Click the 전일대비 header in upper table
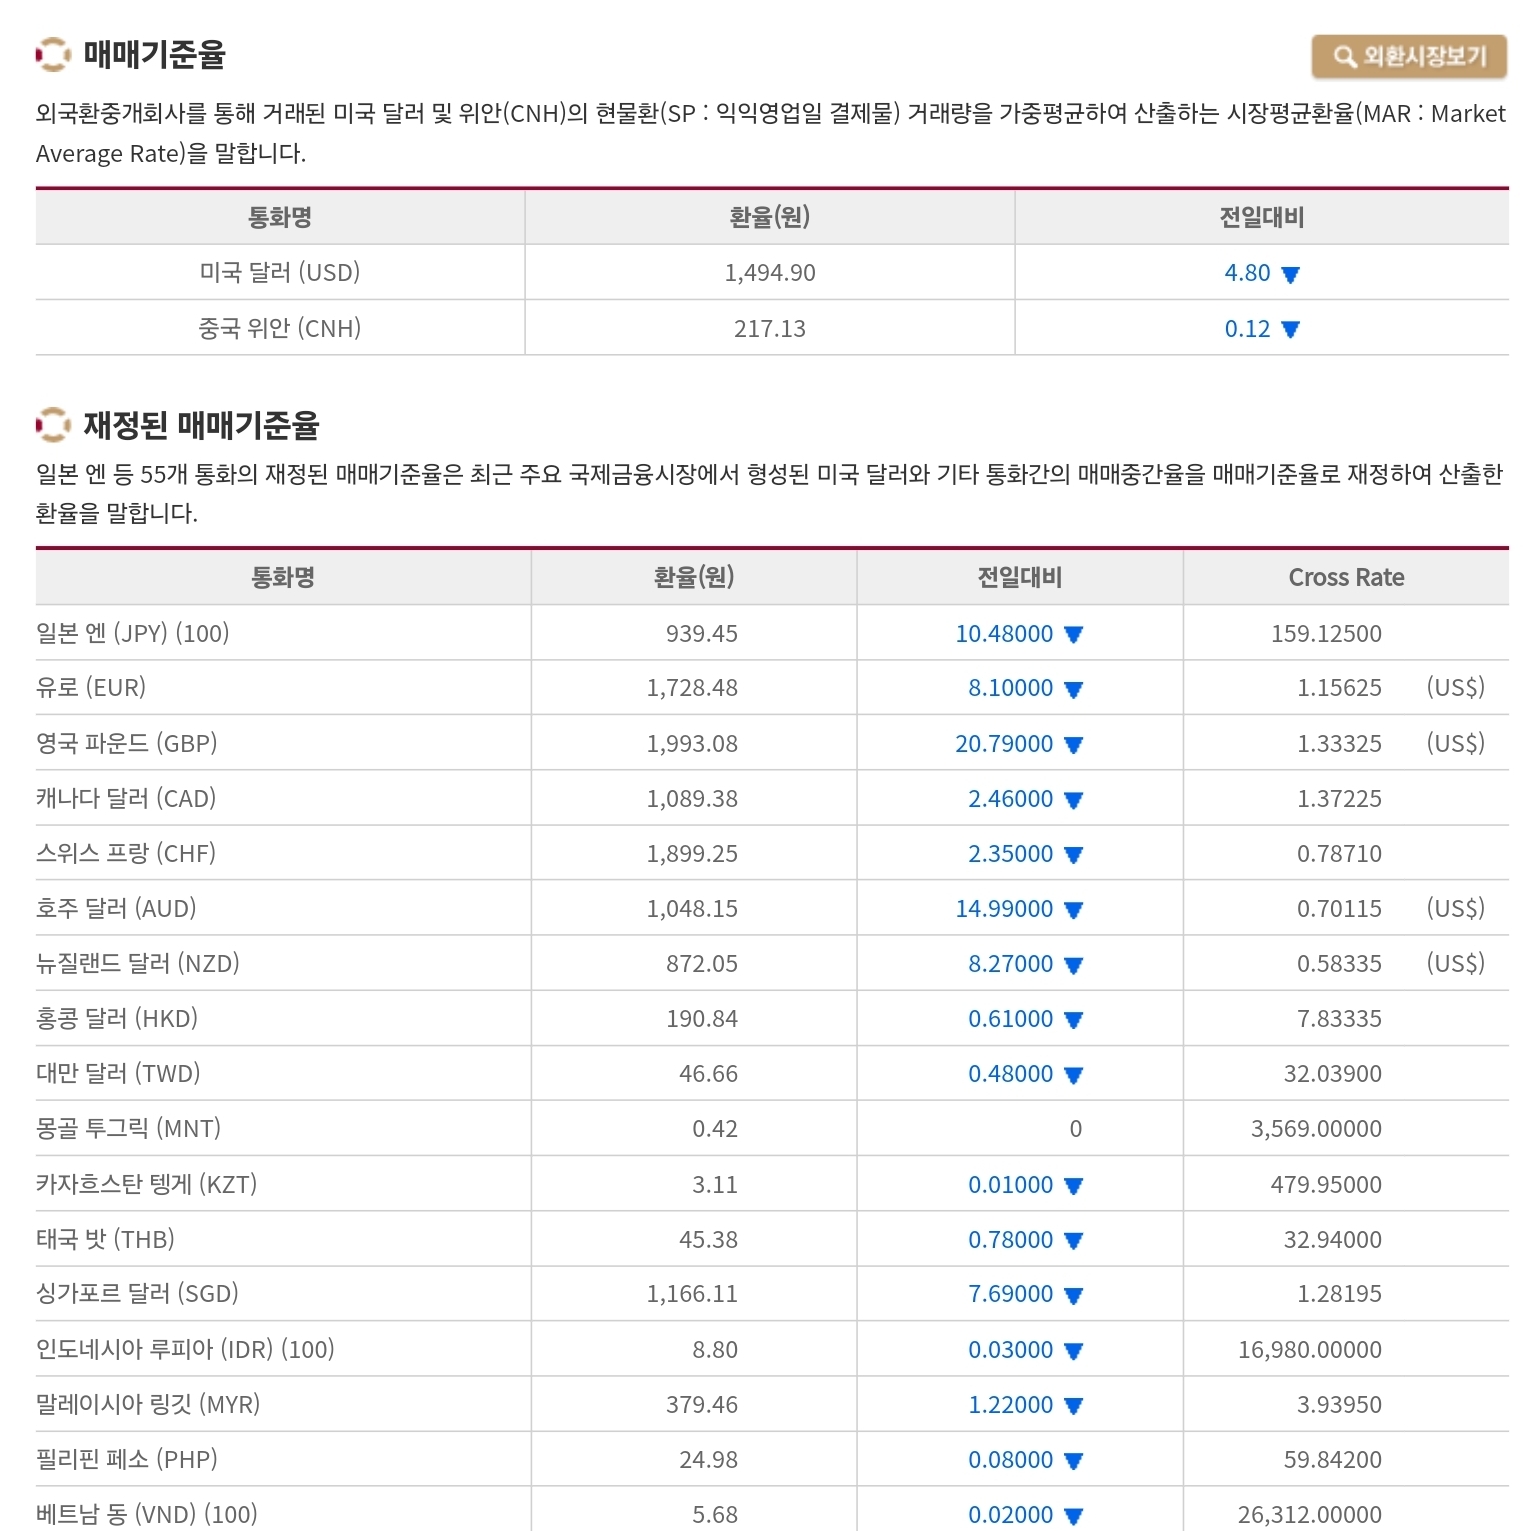The height and width of the screenshot is (1531, 1527). click(1262, 218)
